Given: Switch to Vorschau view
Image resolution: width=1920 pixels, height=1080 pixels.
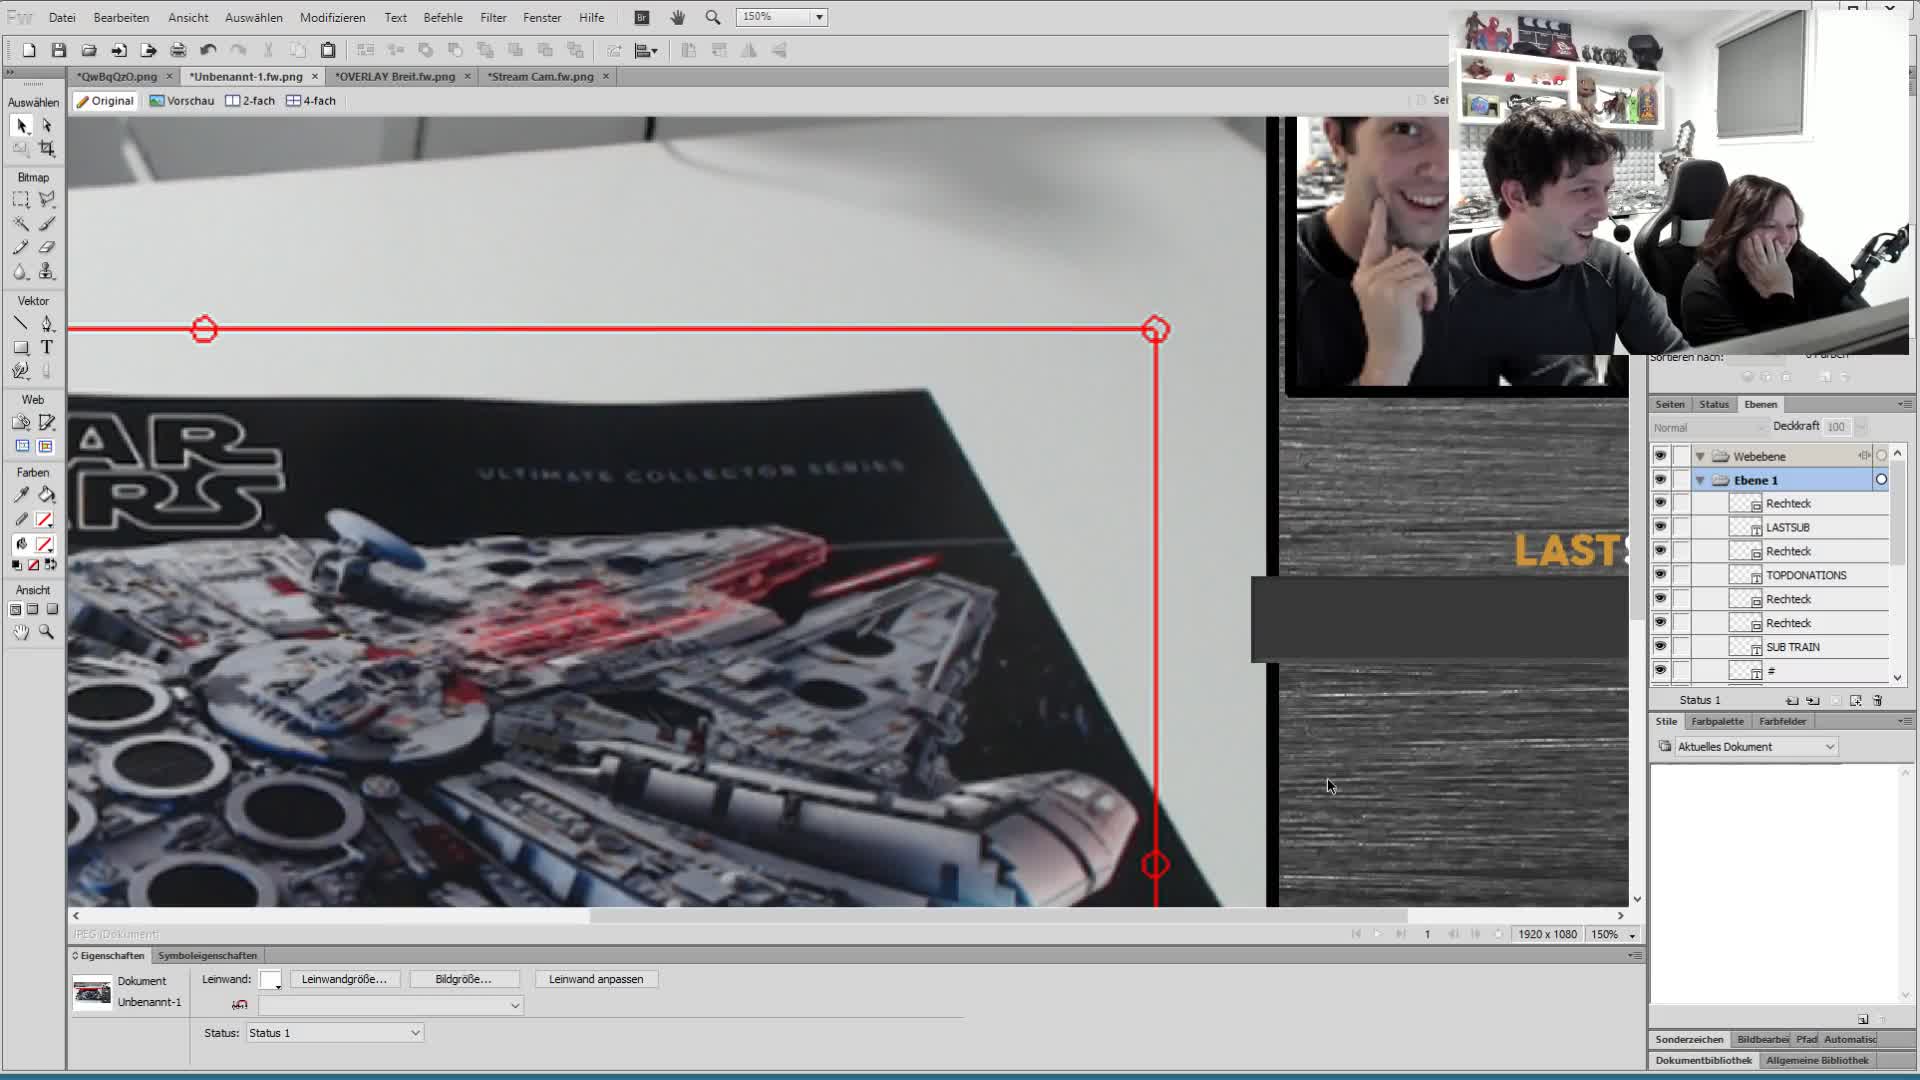Looking at the screenshot, I should click(x=182, y=101).
